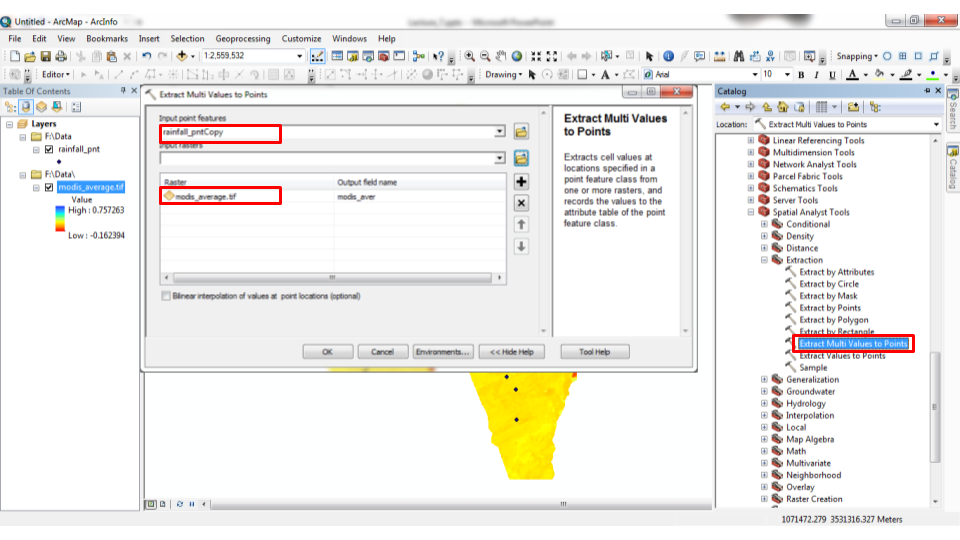Open the Catalog Location dropdown
The image size is (960, 540).
coord(936,124)
